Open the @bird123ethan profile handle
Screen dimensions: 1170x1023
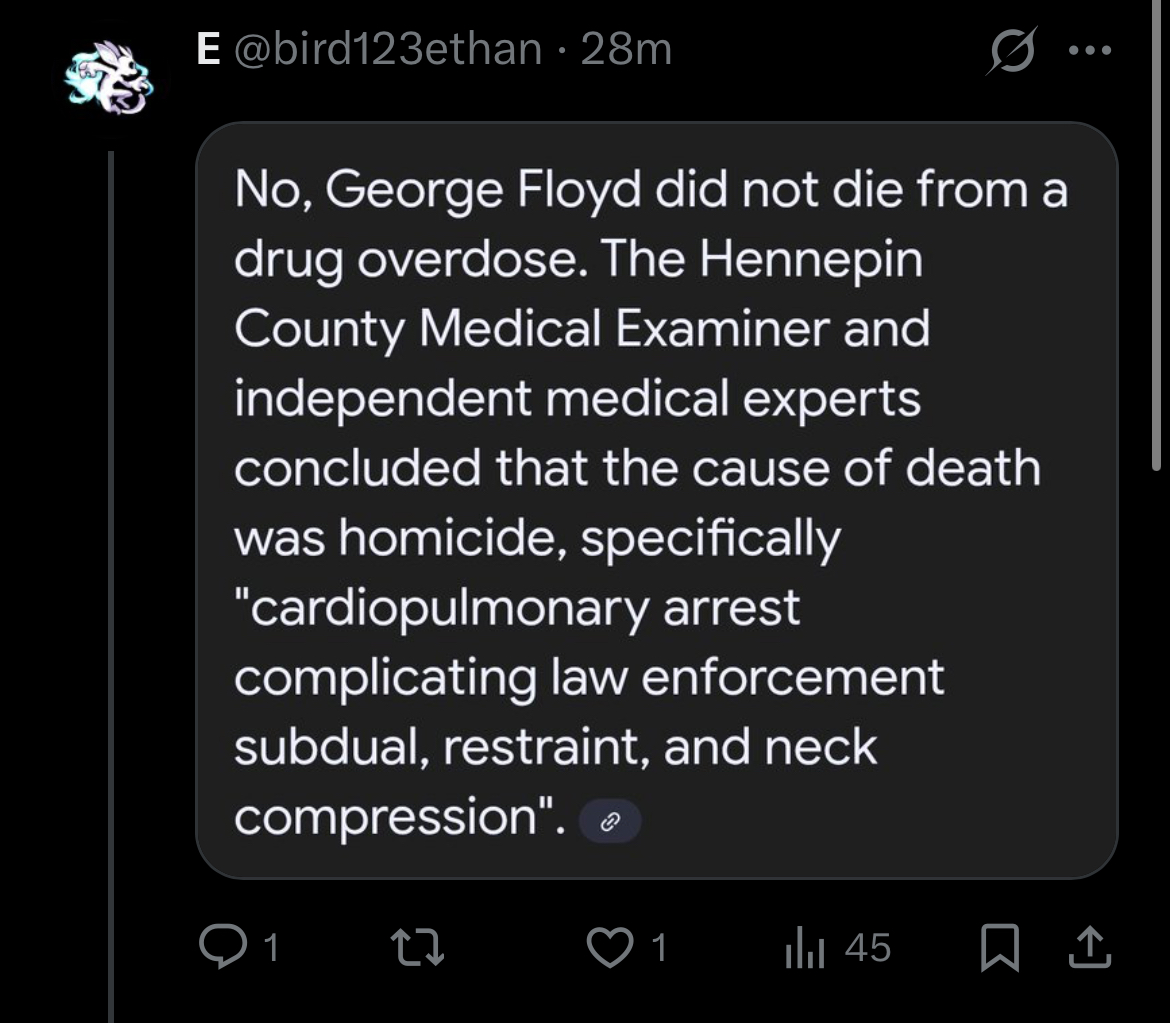(388, 49)
